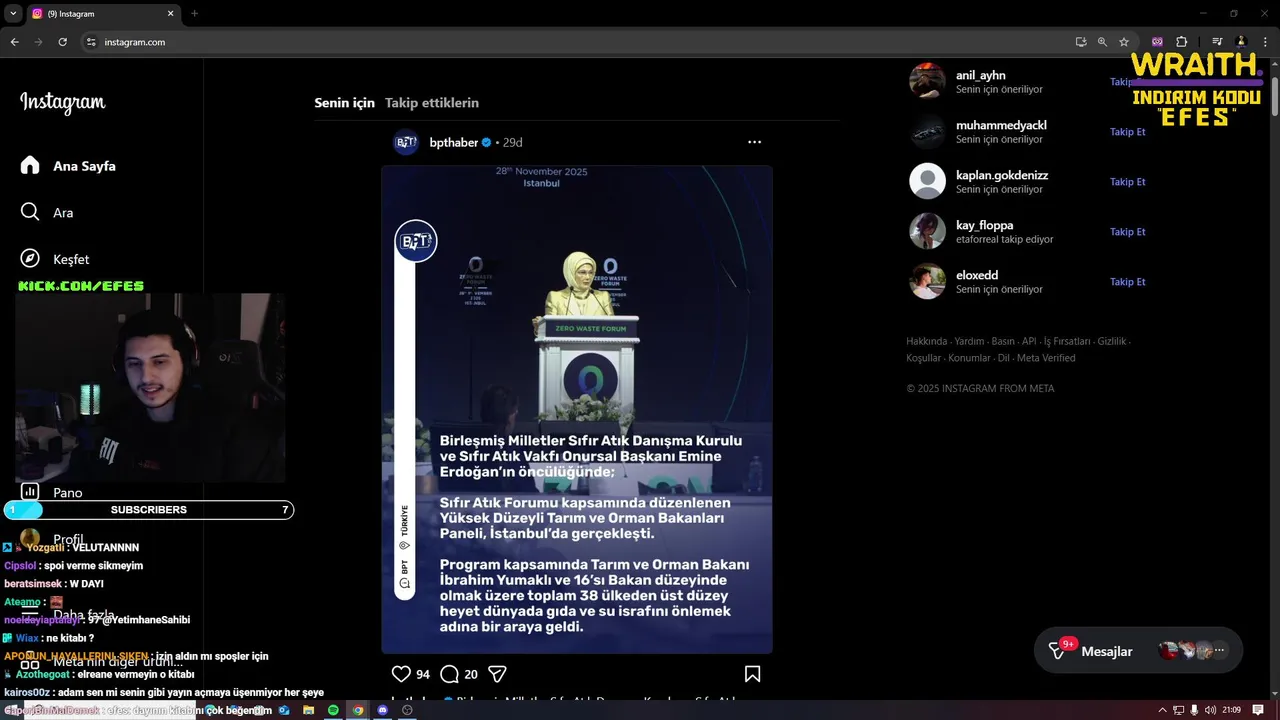
Task: Click the zoom magnifier in address bar
Action: (x=1102, y=42)
